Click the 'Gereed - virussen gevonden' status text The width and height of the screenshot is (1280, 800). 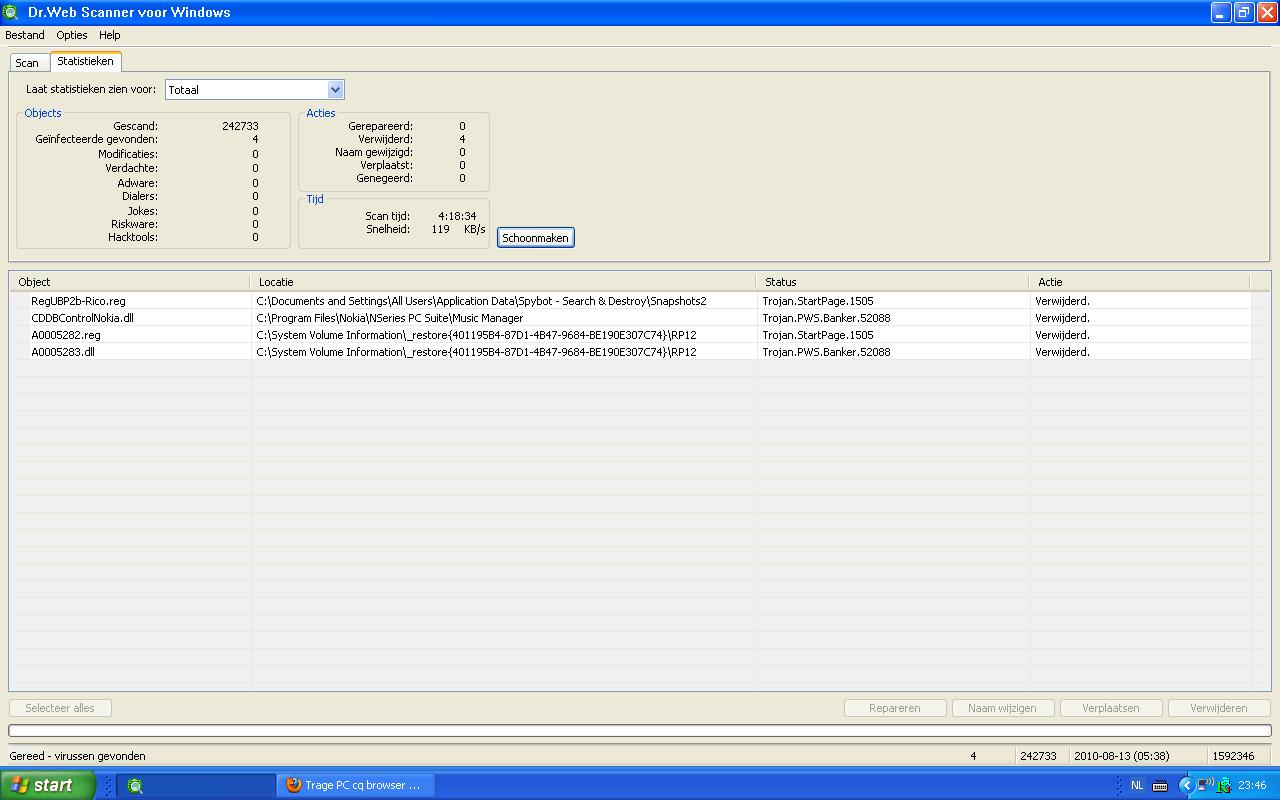pos(77,756)
